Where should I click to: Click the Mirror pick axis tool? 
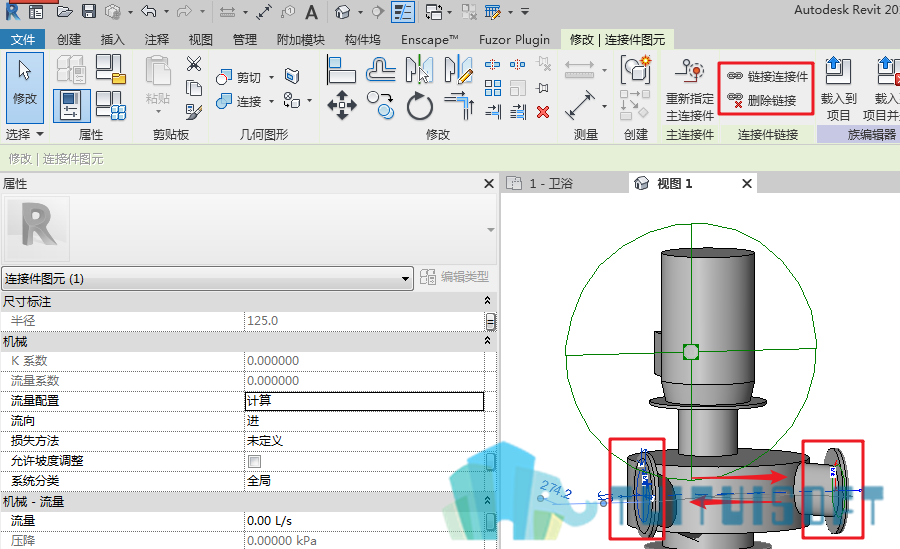(x=420, y=69)
